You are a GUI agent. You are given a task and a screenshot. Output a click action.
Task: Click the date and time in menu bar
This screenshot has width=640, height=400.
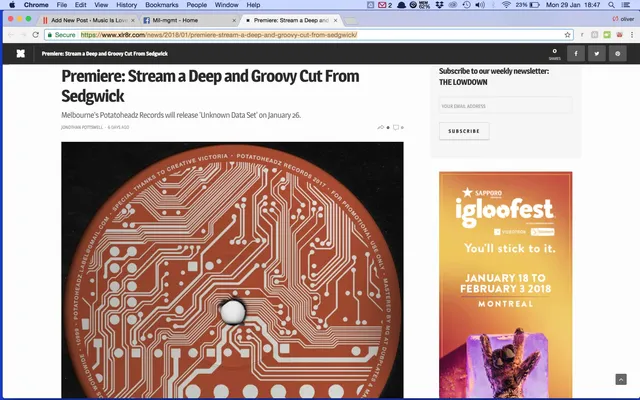coord(573,5)
